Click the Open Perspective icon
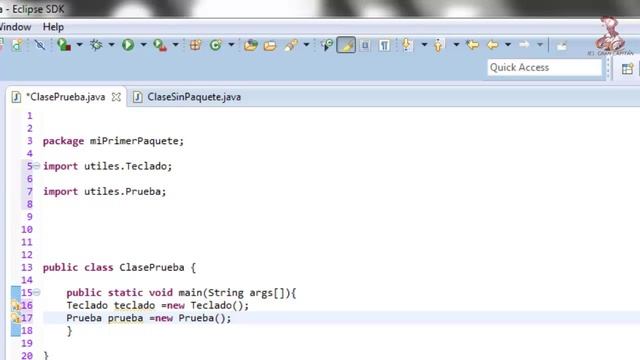 627,69
